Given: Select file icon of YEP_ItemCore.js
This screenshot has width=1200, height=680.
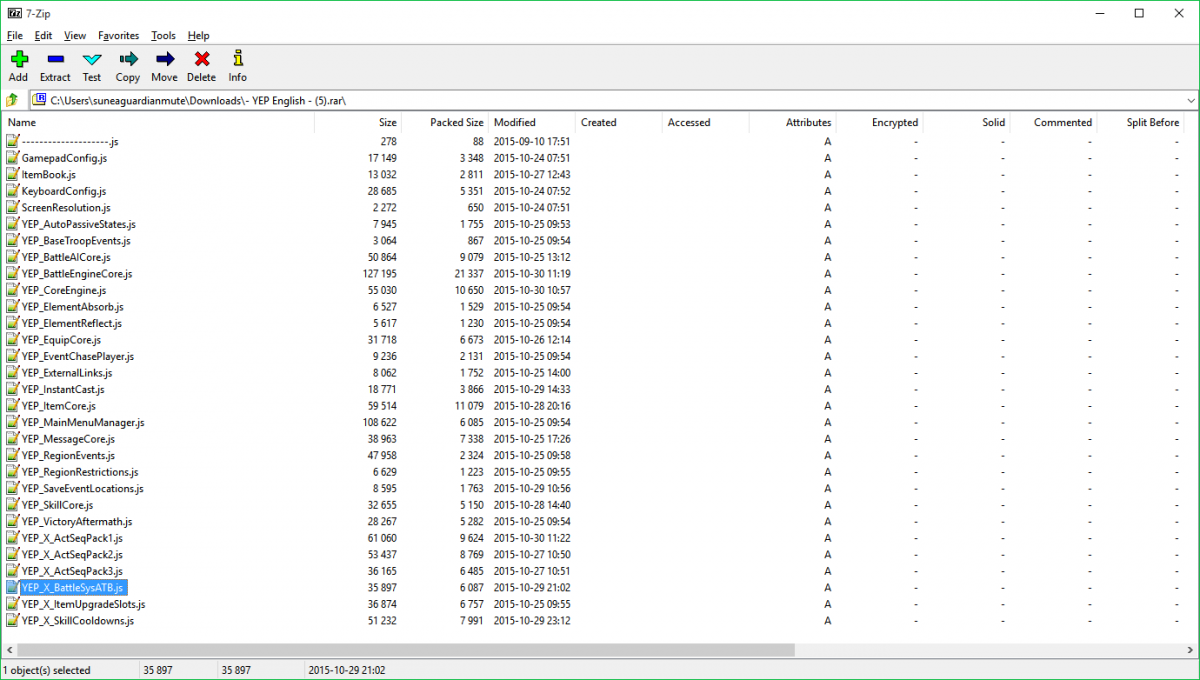Looking at the screenshot, I should [12, 405].
